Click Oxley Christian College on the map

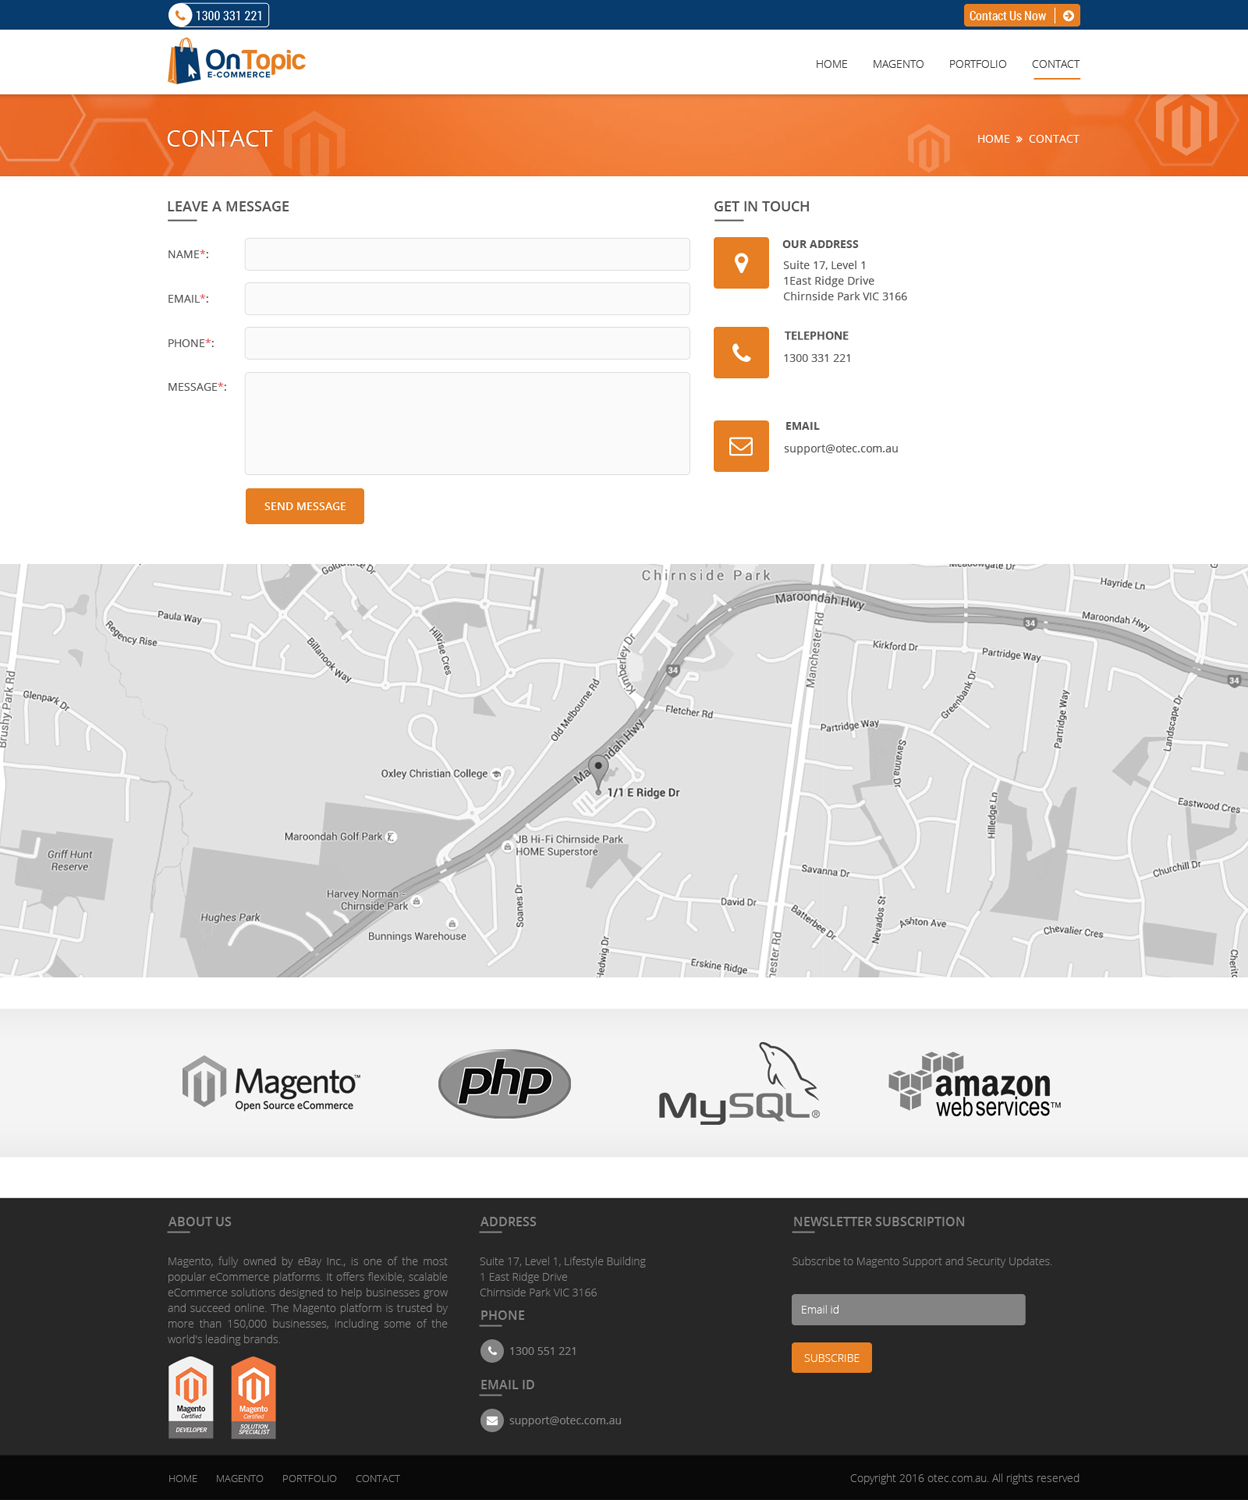[435, 773]
